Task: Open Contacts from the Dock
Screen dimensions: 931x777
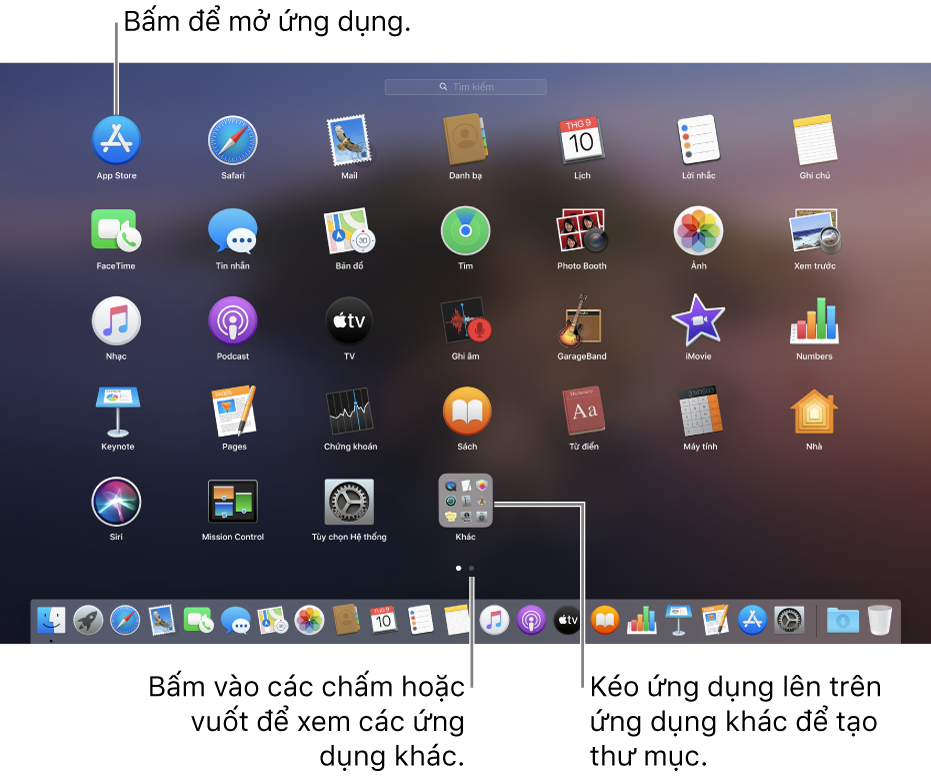Action: 346,620
